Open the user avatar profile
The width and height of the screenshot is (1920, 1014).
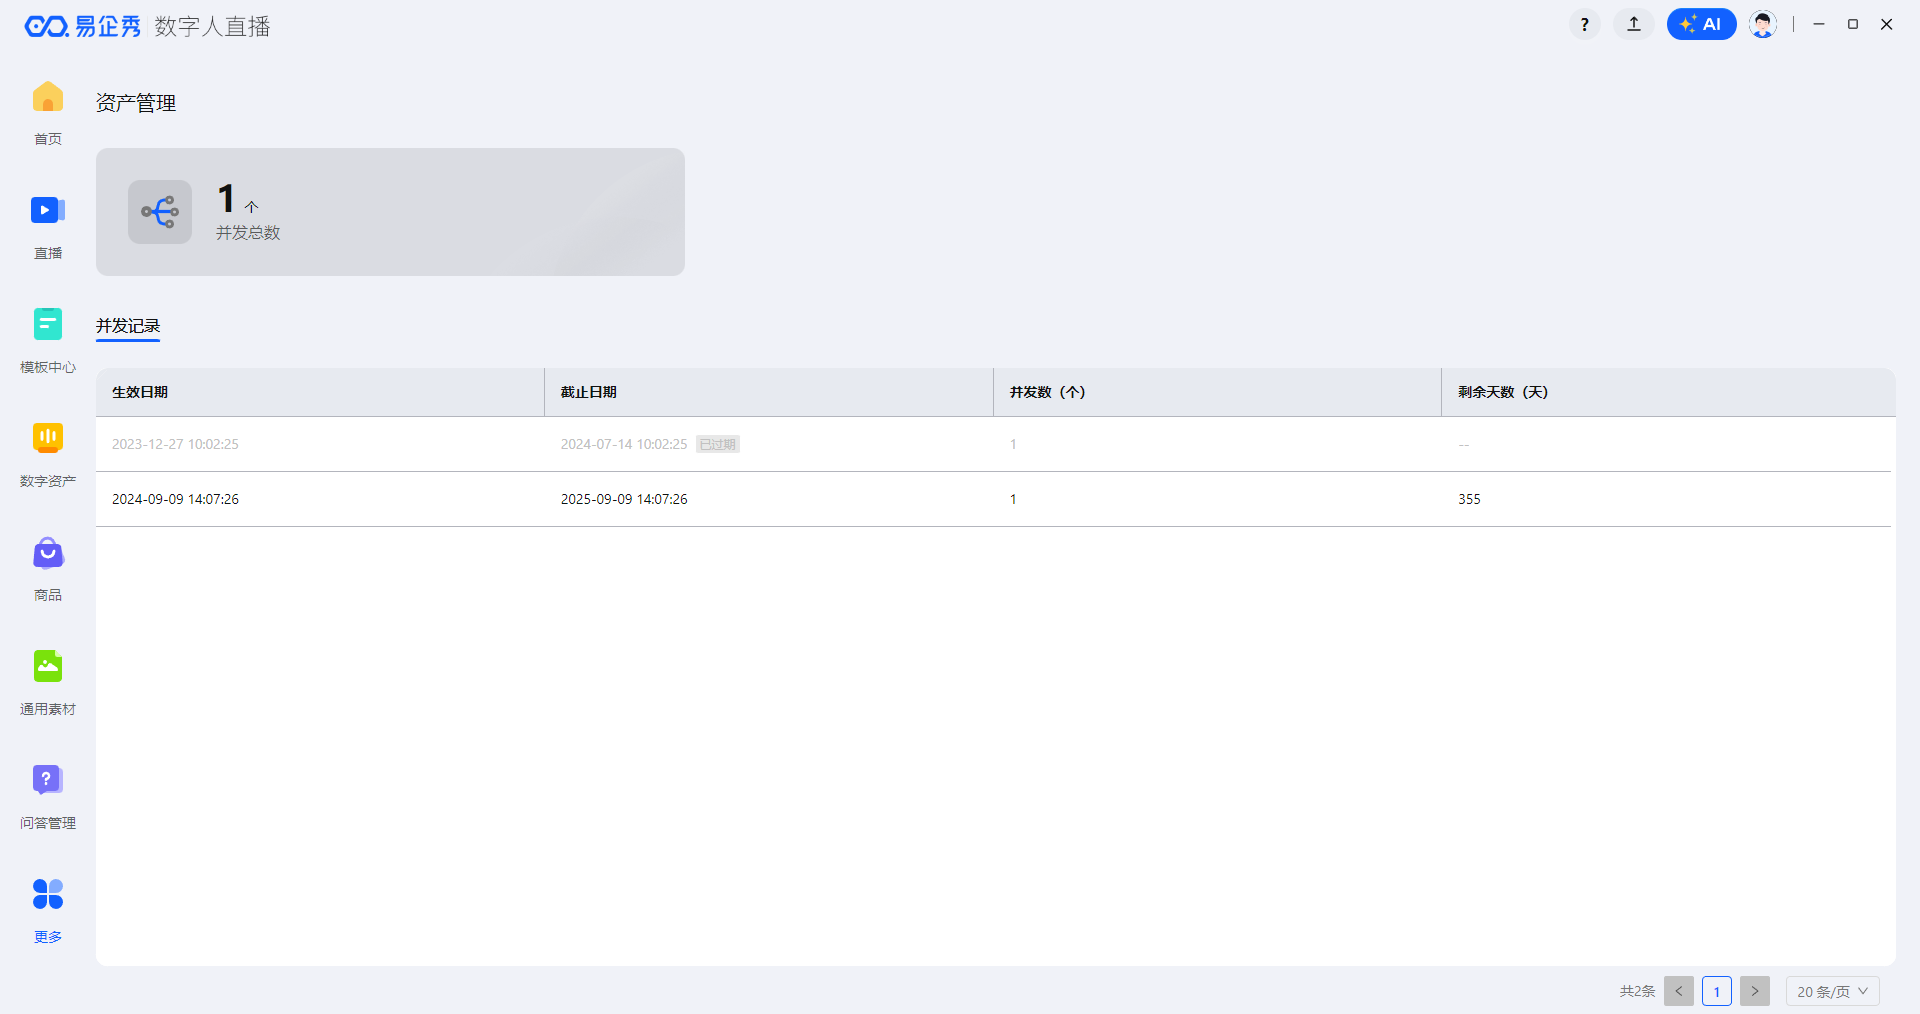(1762, 24)
